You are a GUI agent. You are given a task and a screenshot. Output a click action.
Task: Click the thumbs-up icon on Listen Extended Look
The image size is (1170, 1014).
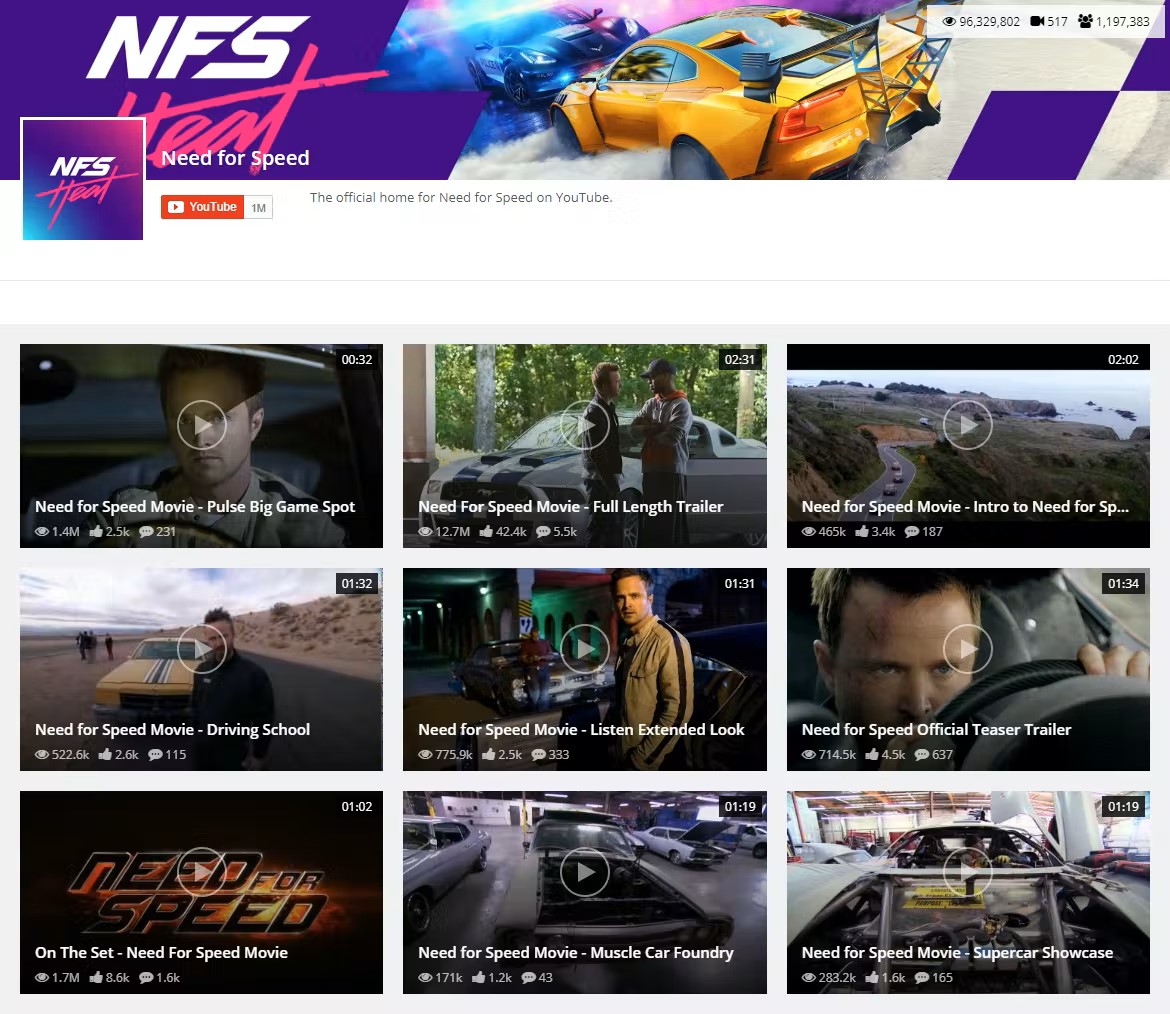pyautogui.click(x=489, y=754)
